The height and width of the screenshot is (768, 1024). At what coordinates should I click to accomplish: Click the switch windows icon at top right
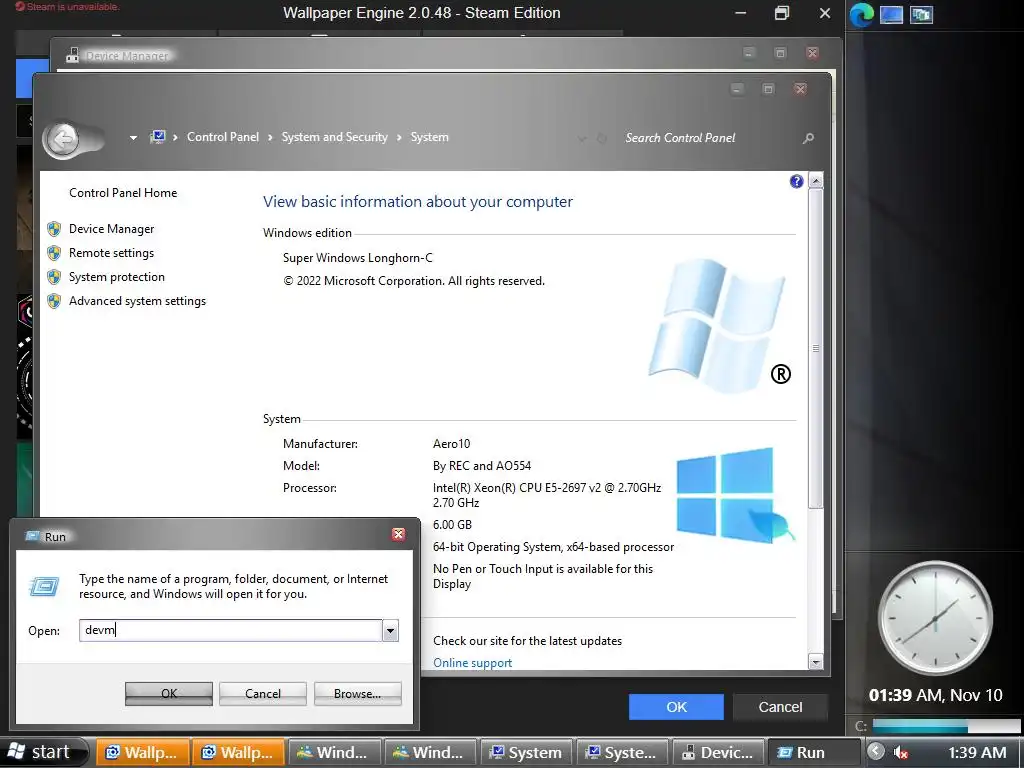[x=921, y=14]
